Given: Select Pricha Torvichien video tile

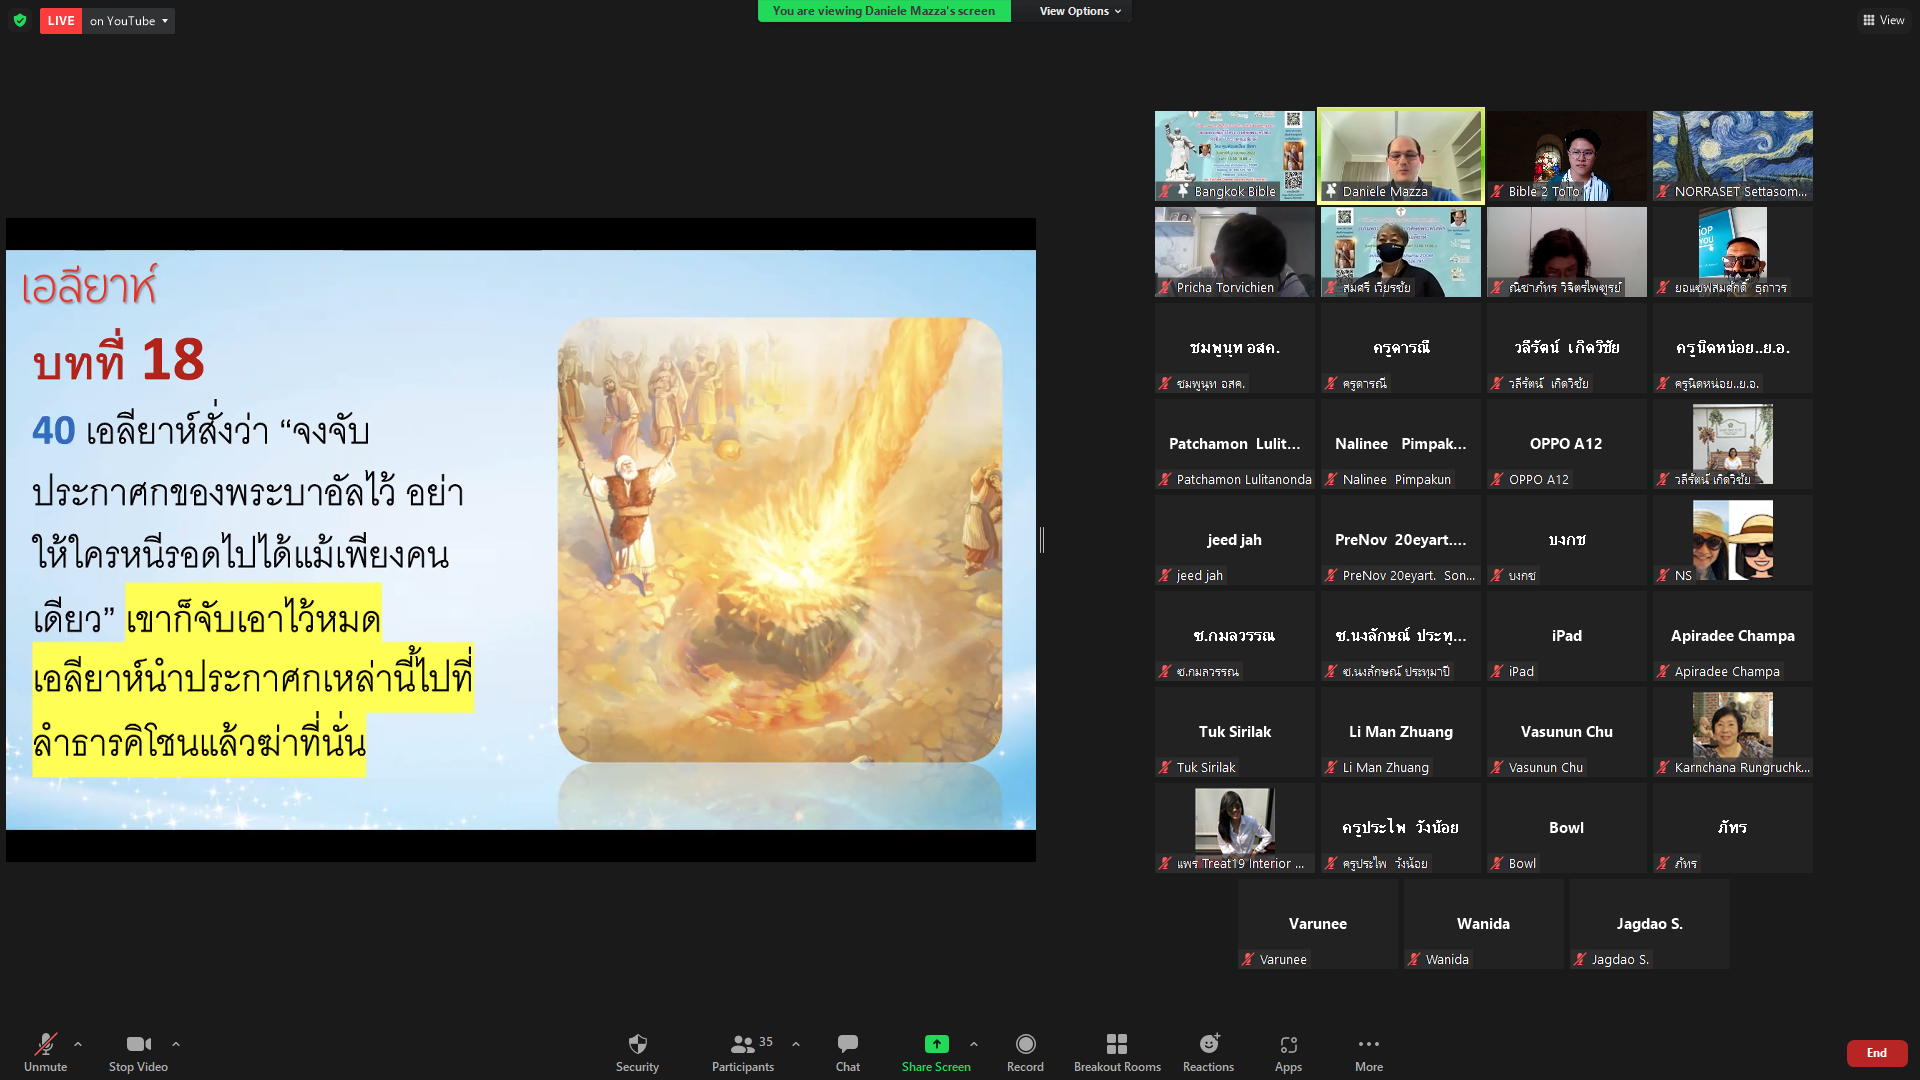Looking at the screenshot, I should pyautogui.click(x=1234, y=251).
